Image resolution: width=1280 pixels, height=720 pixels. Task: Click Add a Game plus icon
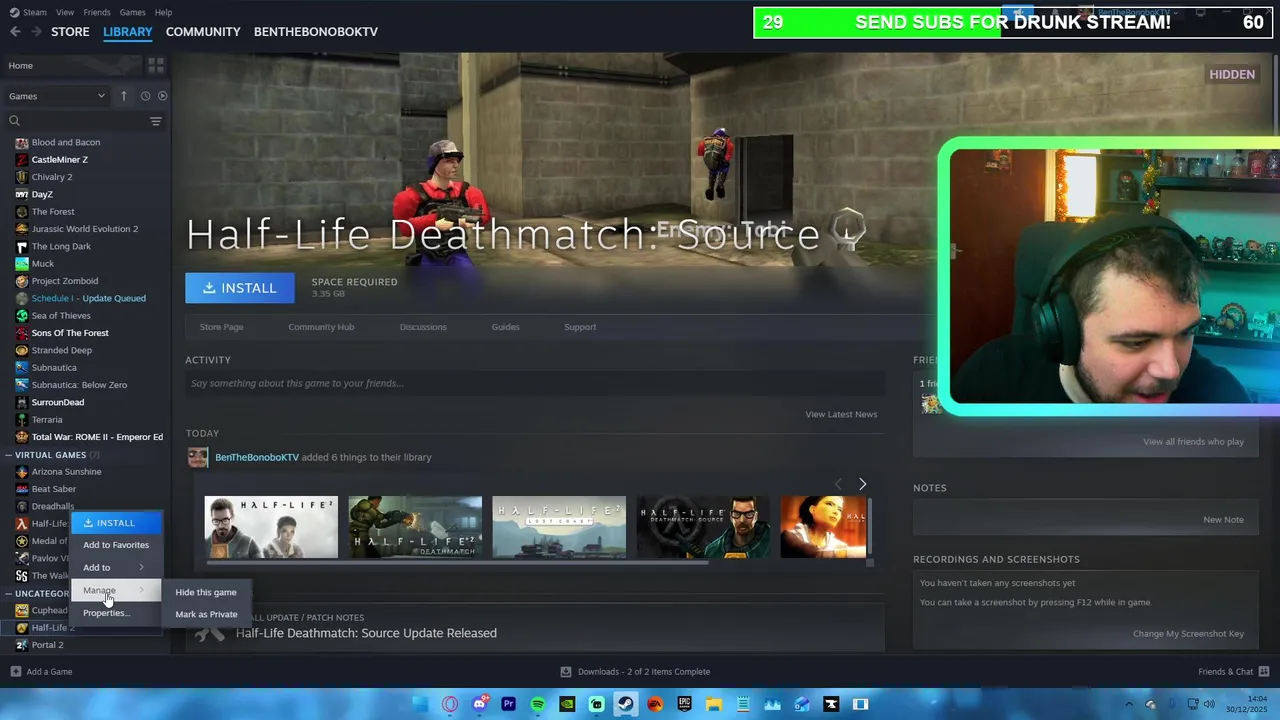(15, 672)
